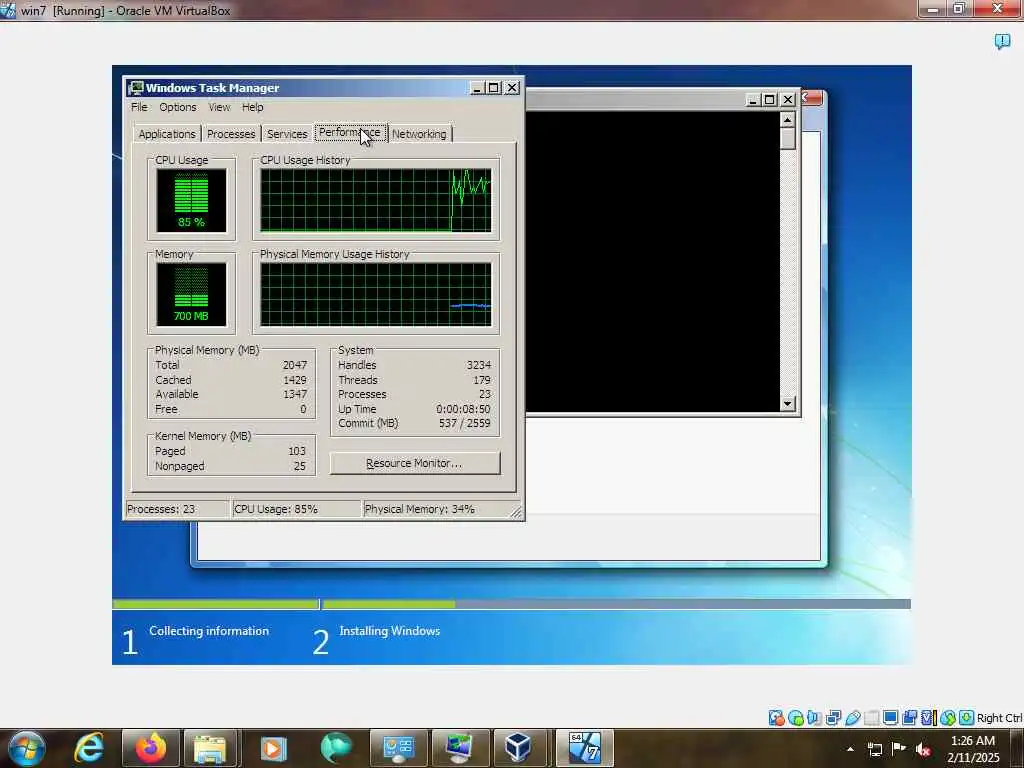Click the CPU Usage 85% gauge
The width and height of the screenshot is (1024, 768).
pos(191,200)
